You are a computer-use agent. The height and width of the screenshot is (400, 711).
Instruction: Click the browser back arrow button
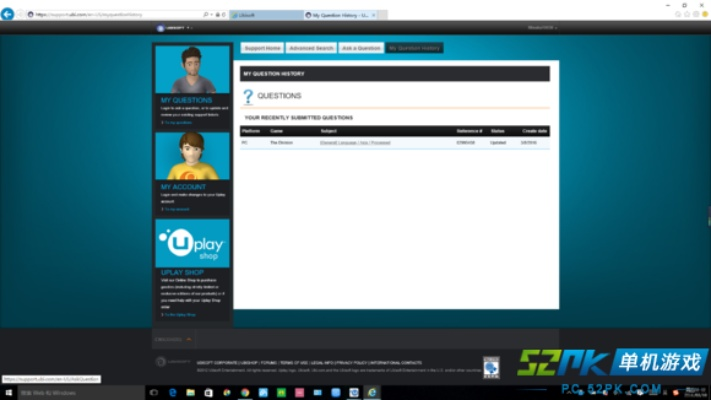[x=9, y=14]
